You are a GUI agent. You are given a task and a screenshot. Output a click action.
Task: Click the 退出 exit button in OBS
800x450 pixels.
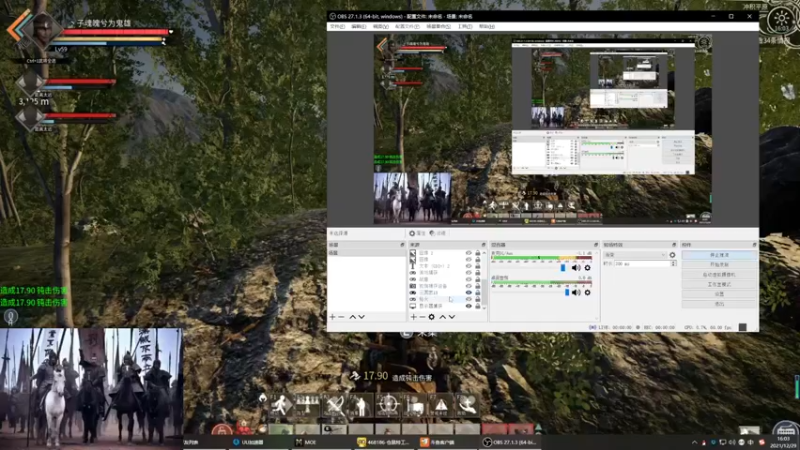coord(719,304)
